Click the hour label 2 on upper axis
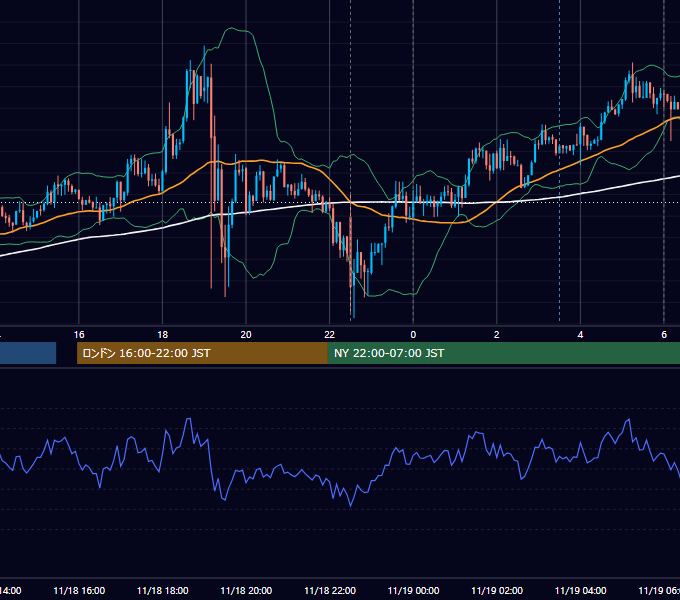This screenshot has height=600, width=680. tap(497, 335)
